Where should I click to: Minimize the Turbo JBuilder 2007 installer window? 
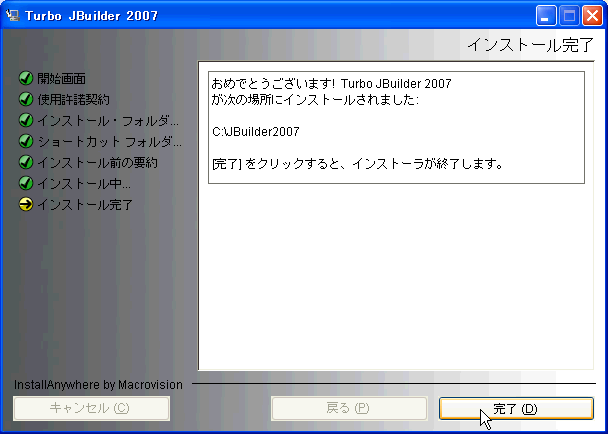545,16
